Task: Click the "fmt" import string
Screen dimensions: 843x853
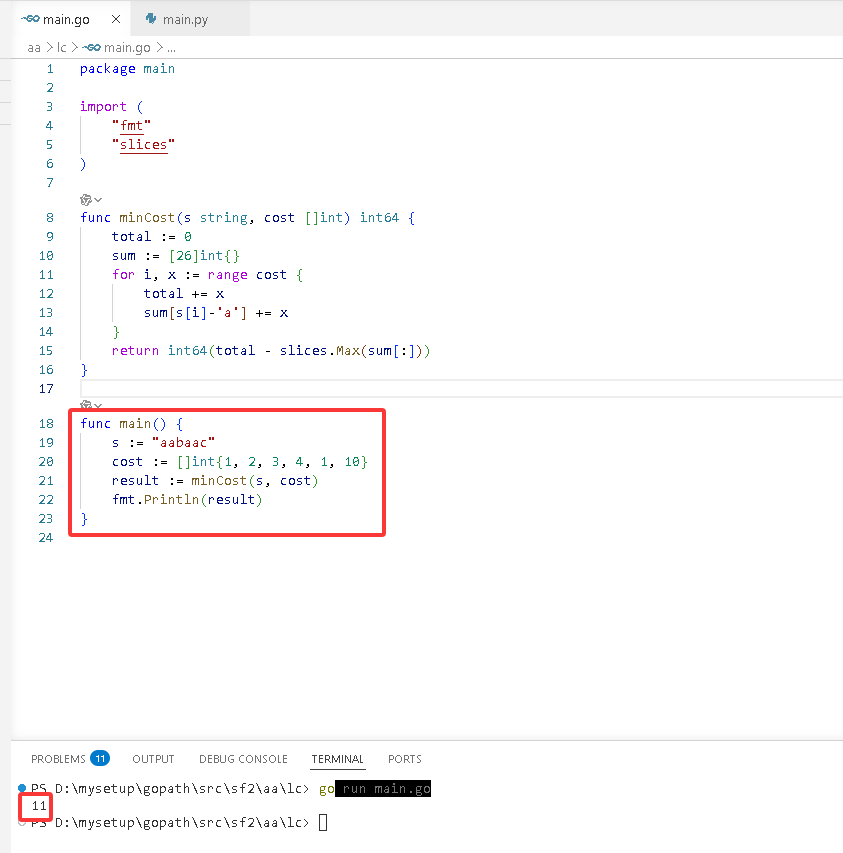Action: click(x=132, y=126)
